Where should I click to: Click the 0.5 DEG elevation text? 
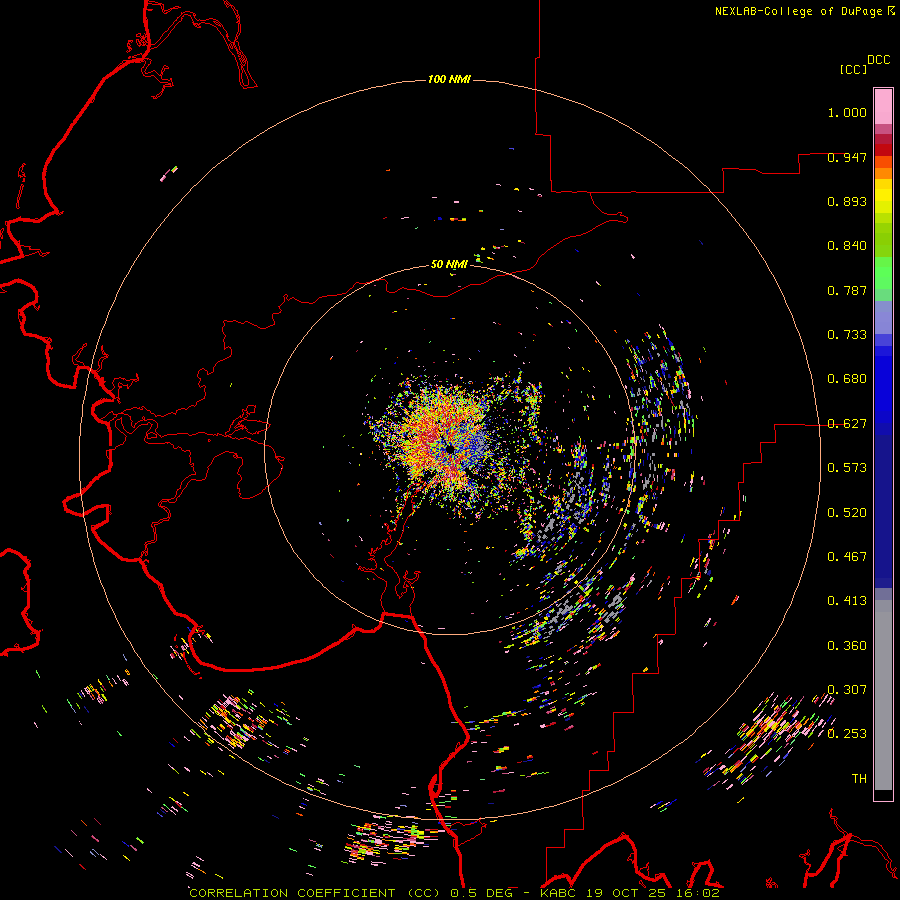tap(481, 893)
